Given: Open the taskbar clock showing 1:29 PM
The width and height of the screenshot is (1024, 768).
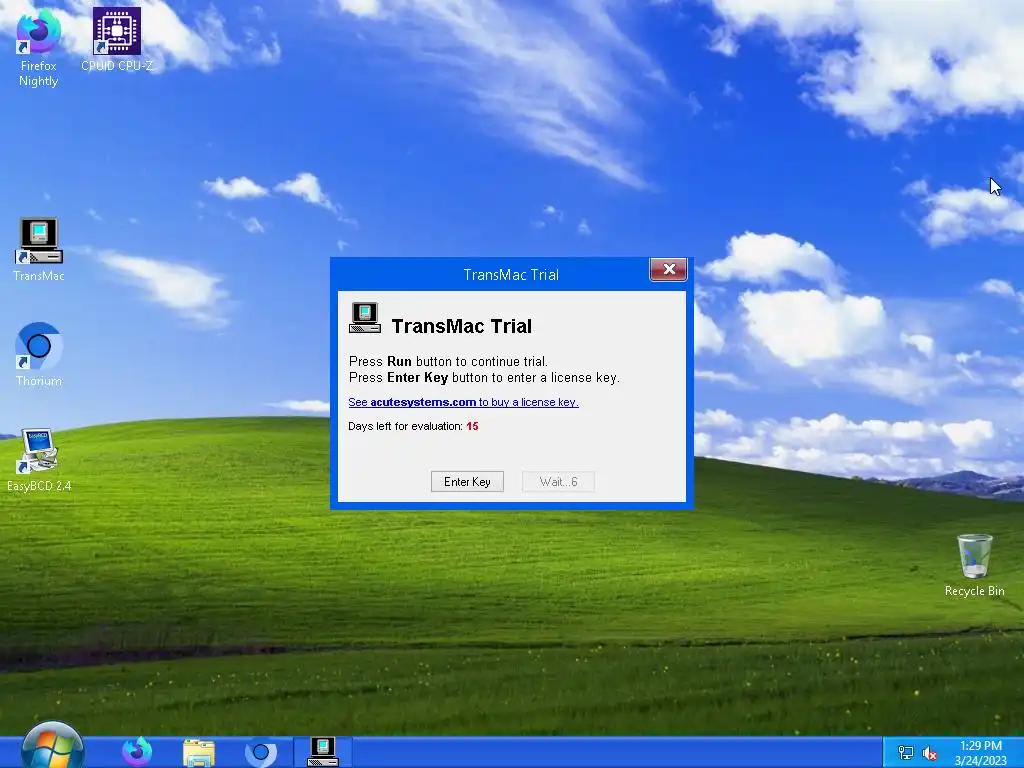Looking at the screenshot, I should 980,753.
